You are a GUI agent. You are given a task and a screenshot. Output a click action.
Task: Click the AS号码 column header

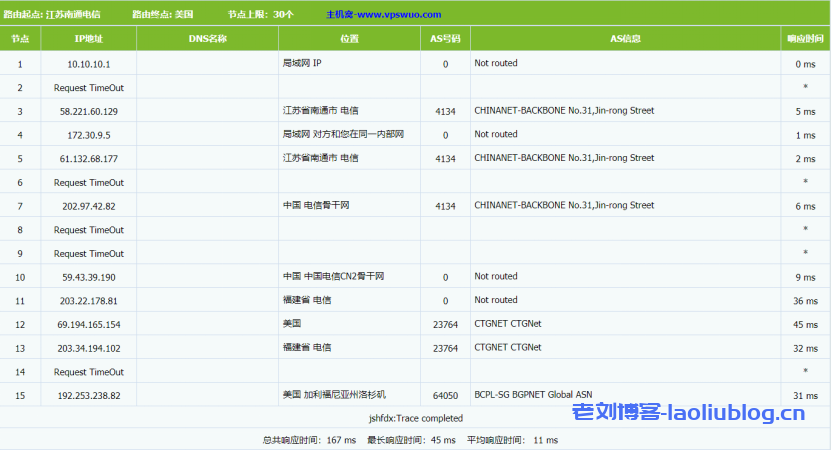(x=445, y=39)
